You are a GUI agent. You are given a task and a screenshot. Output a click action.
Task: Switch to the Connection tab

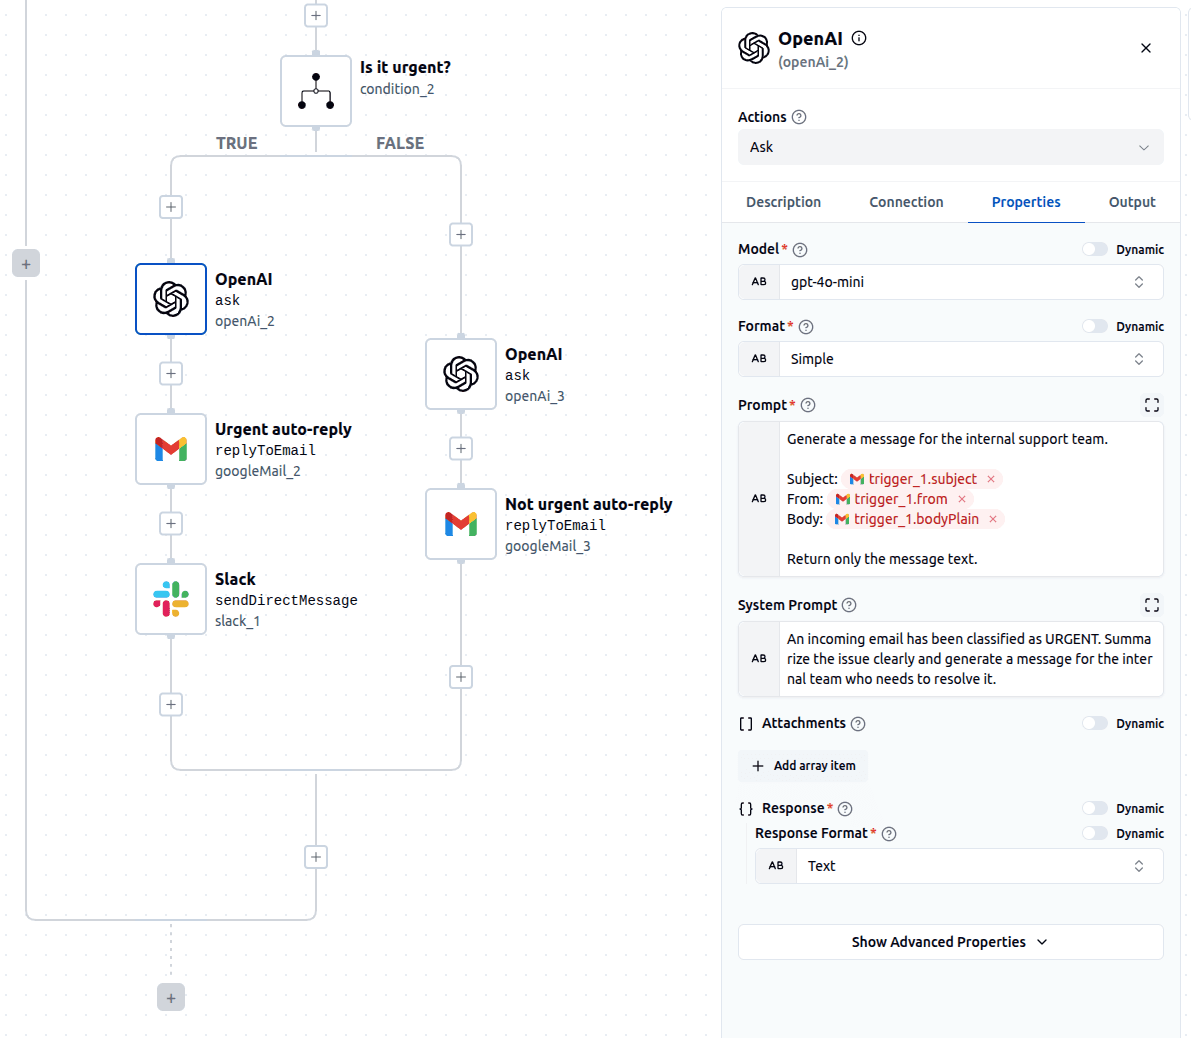point(906,202)
